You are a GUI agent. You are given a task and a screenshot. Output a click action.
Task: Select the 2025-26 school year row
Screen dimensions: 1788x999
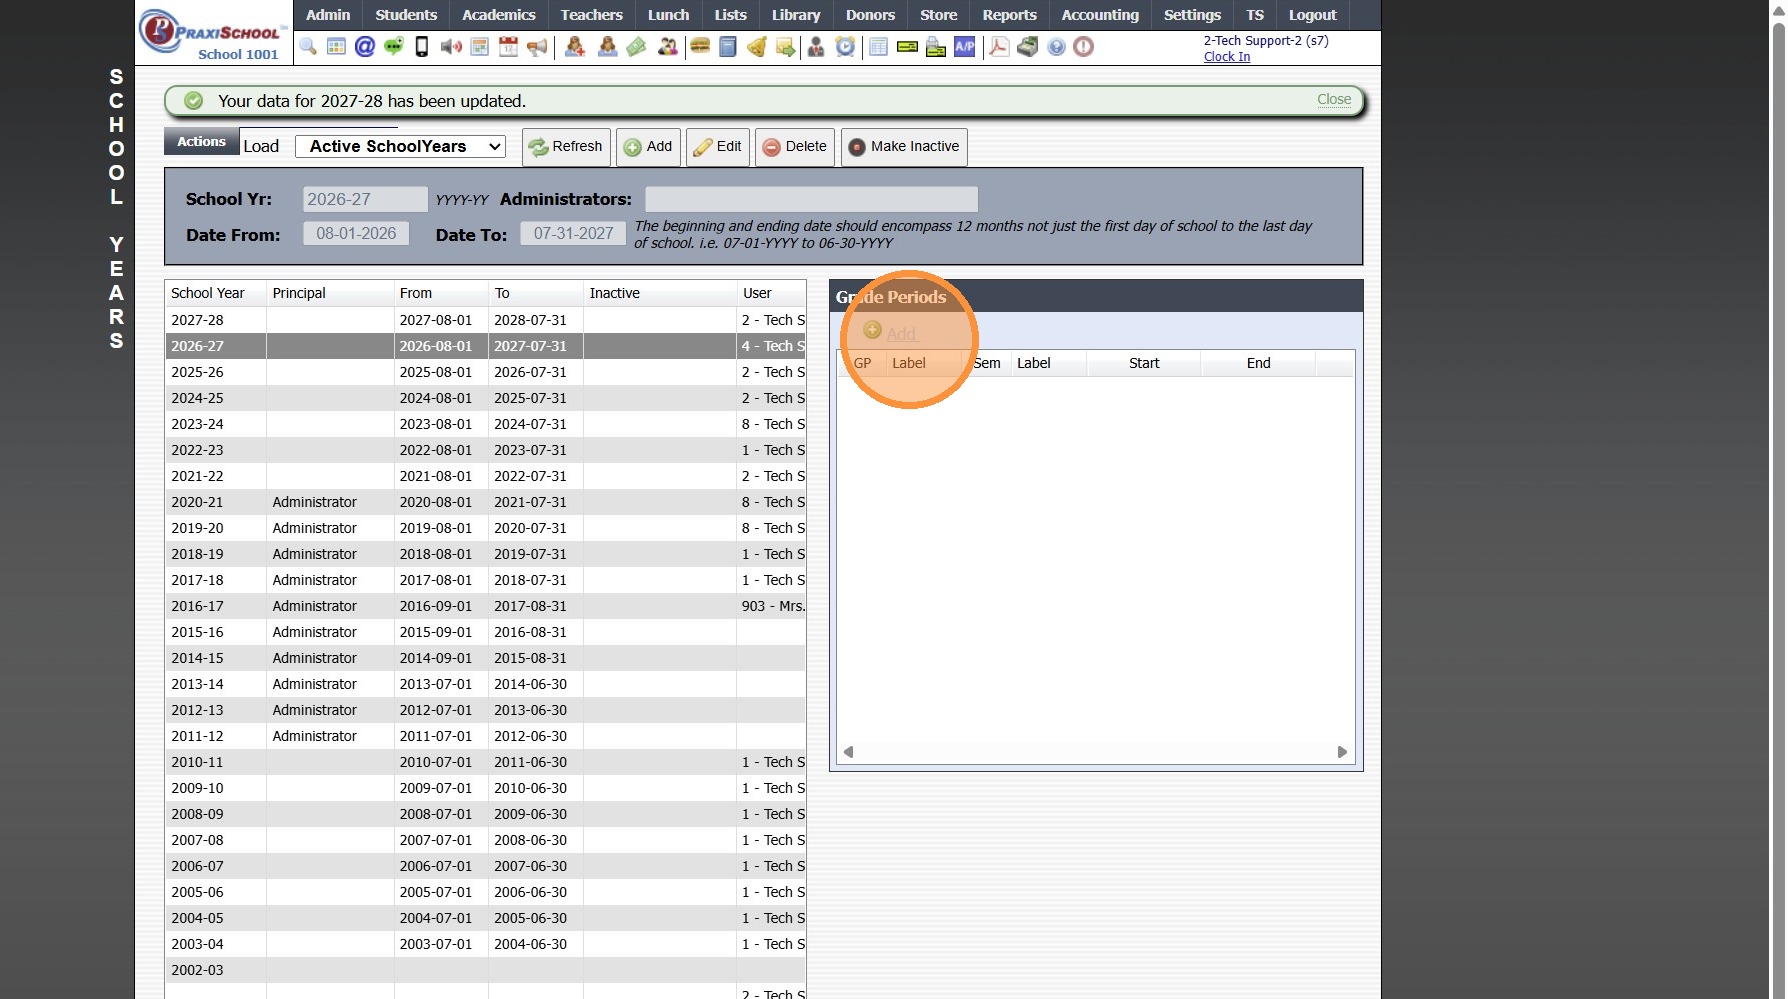click(485, 372)
